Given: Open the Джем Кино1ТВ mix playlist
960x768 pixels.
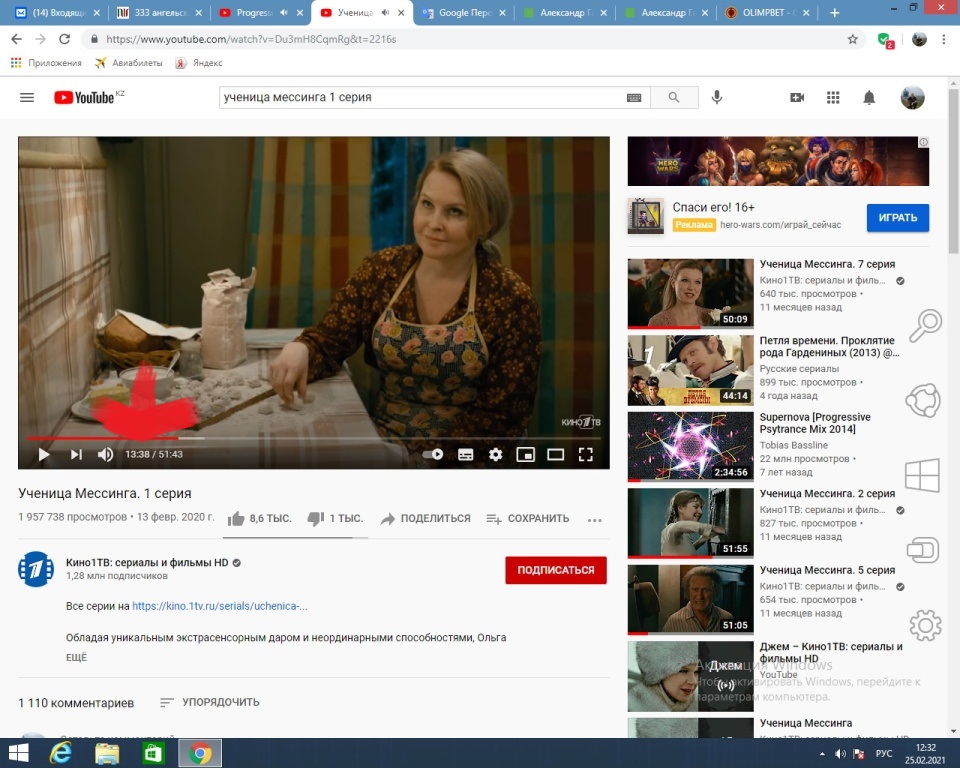Looking at the screenshot, I should coord(691,676).
